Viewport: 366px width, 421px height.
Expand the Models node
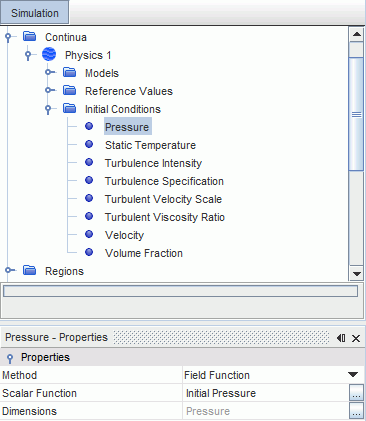click(49, 72)
